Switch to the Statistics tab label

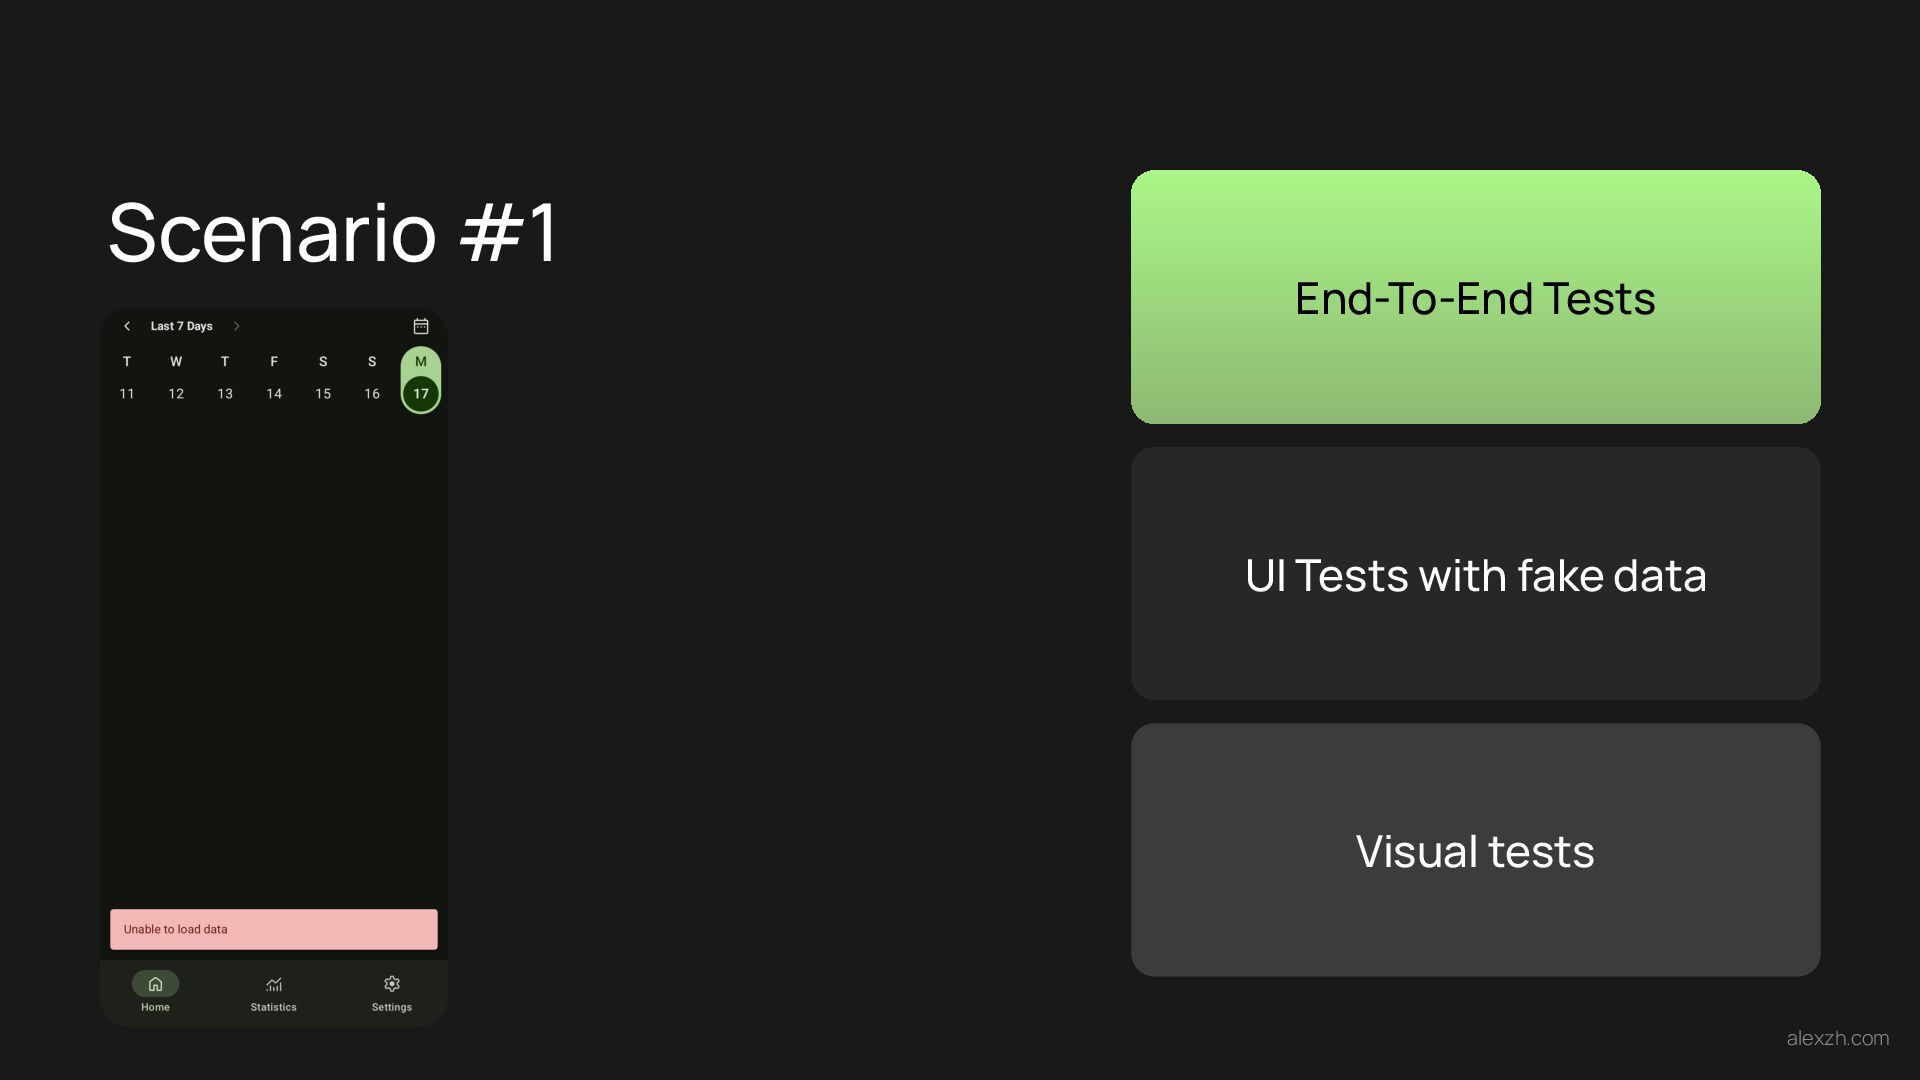(274, 1007)
